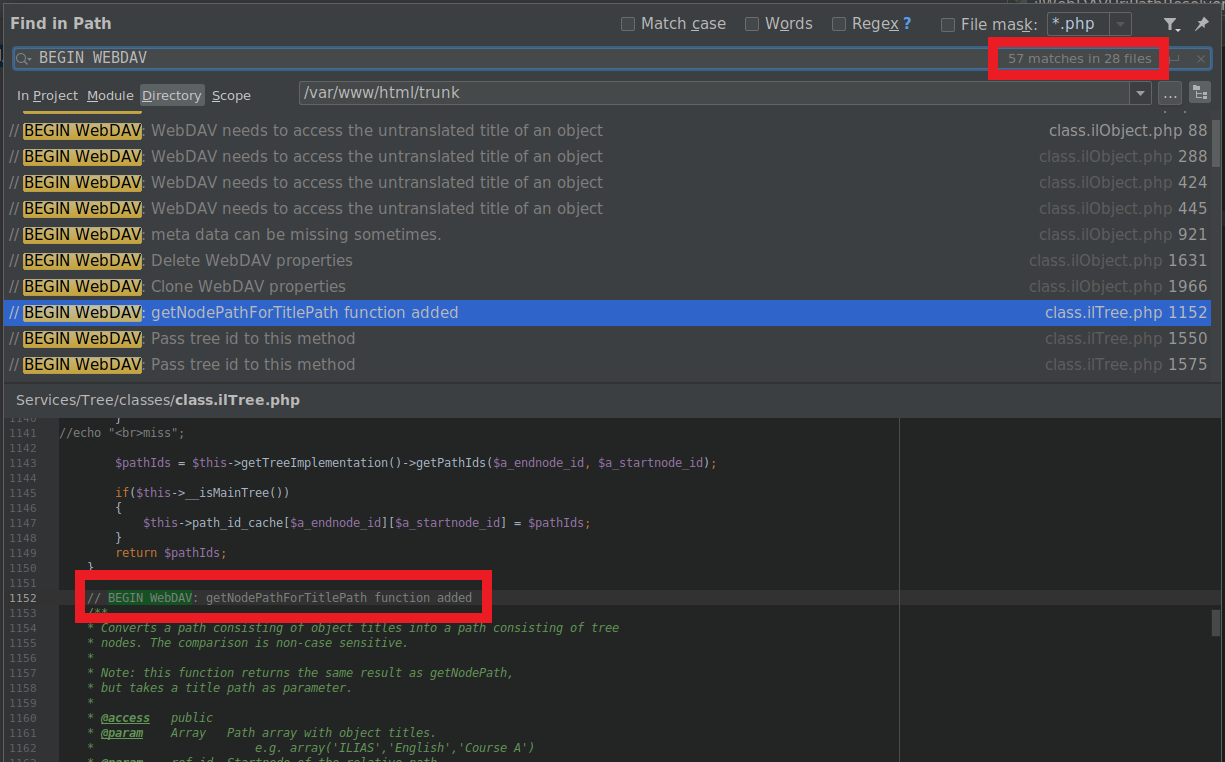Enable the Match case checkbox
The width and height of the screenshot is (1225, 762).
point(628,24)
